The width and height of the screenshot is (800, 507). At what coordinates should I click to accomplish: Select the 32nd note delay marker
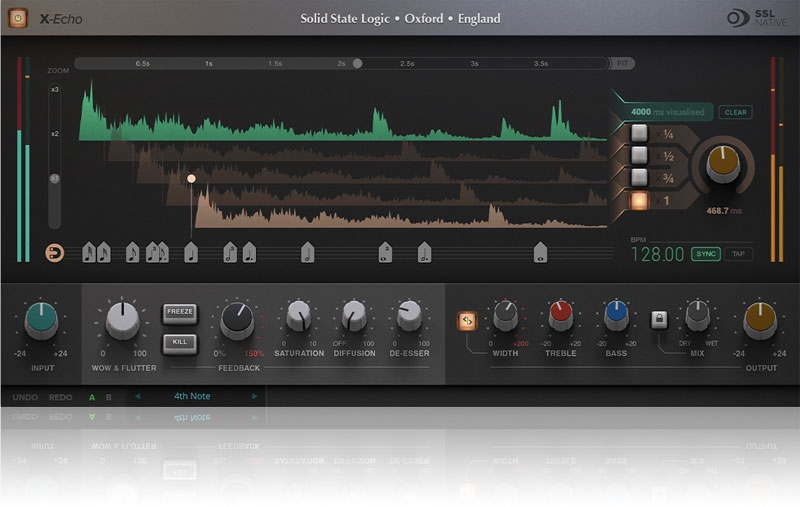pyautogui.click(x=89, y=252)
